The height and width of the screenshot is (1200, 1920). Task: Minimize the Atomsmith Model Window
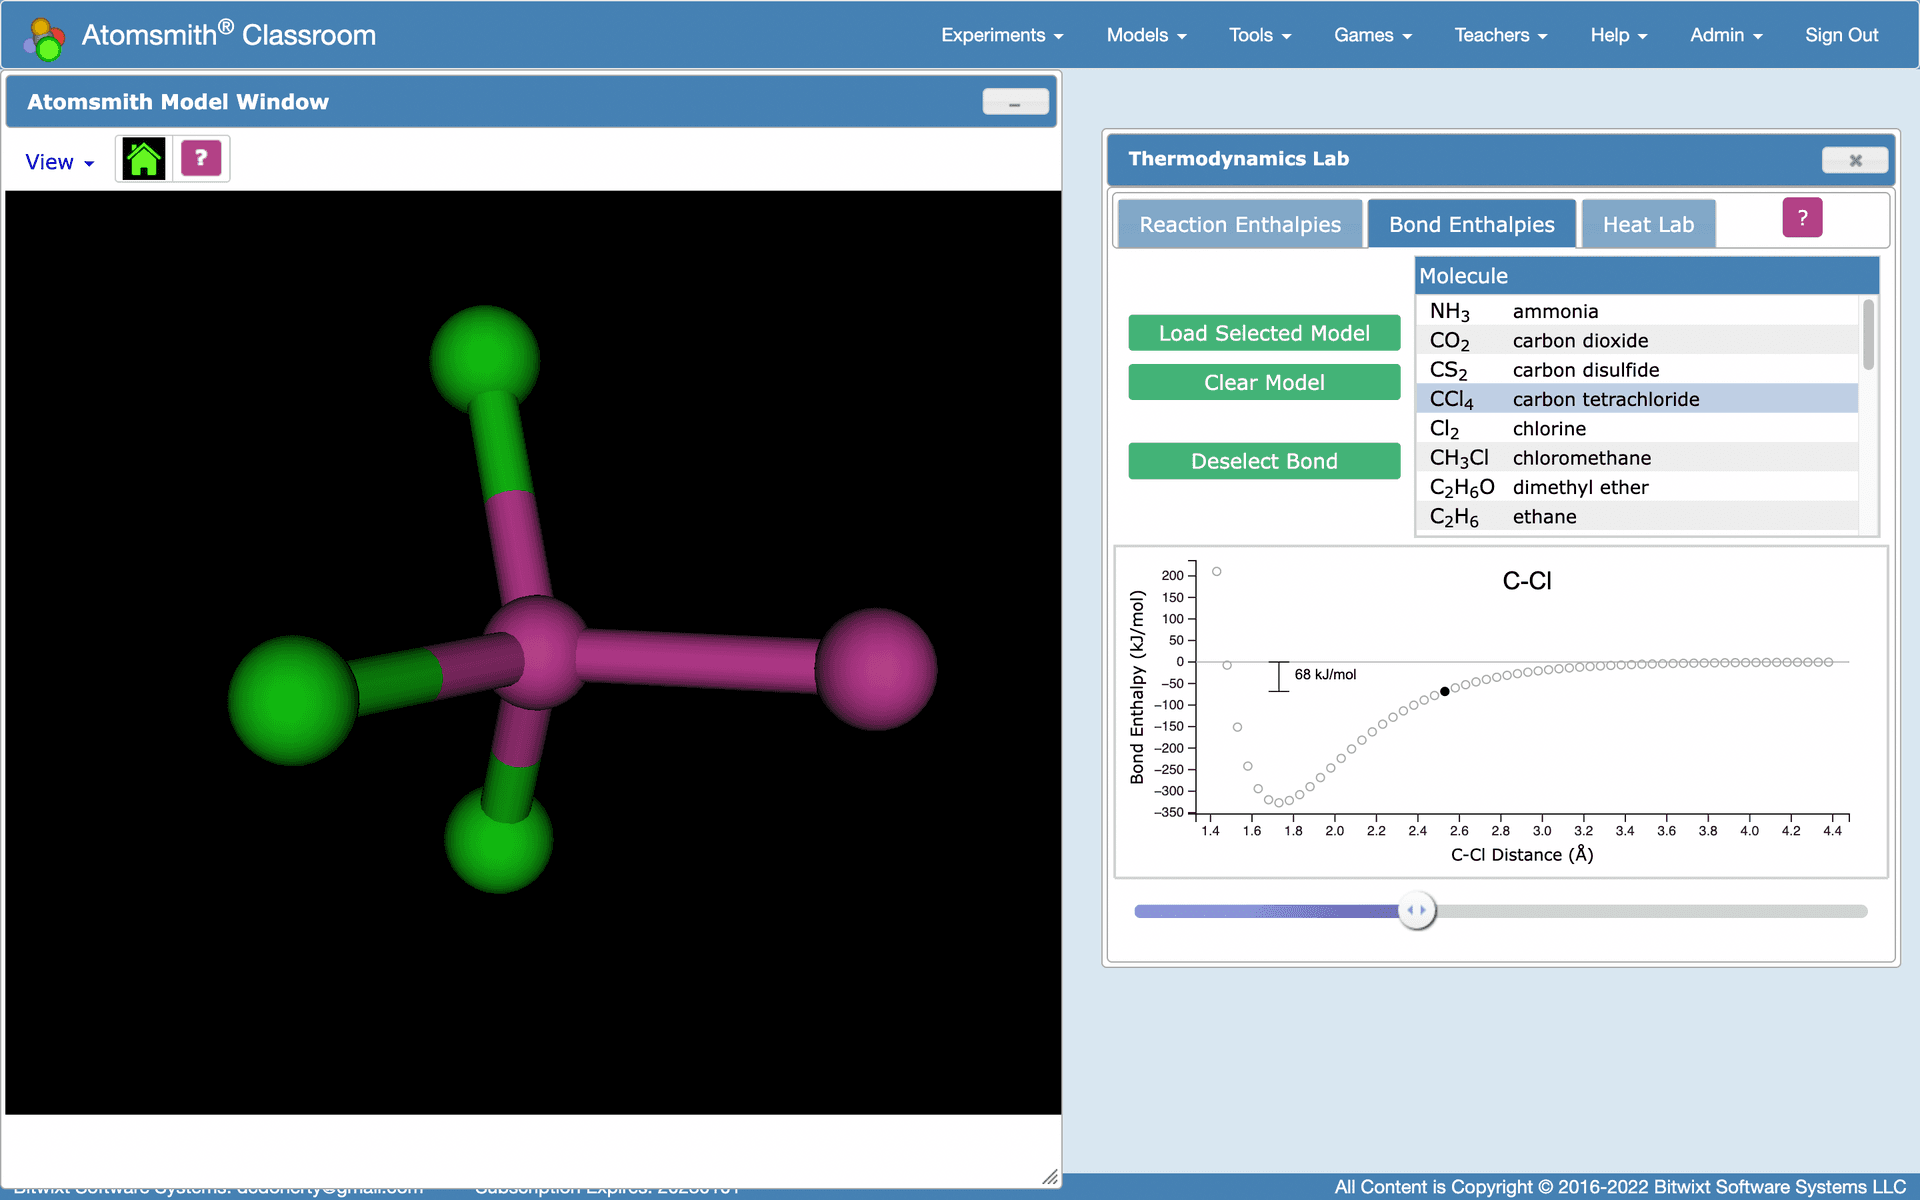click(x=1015, y=102)
